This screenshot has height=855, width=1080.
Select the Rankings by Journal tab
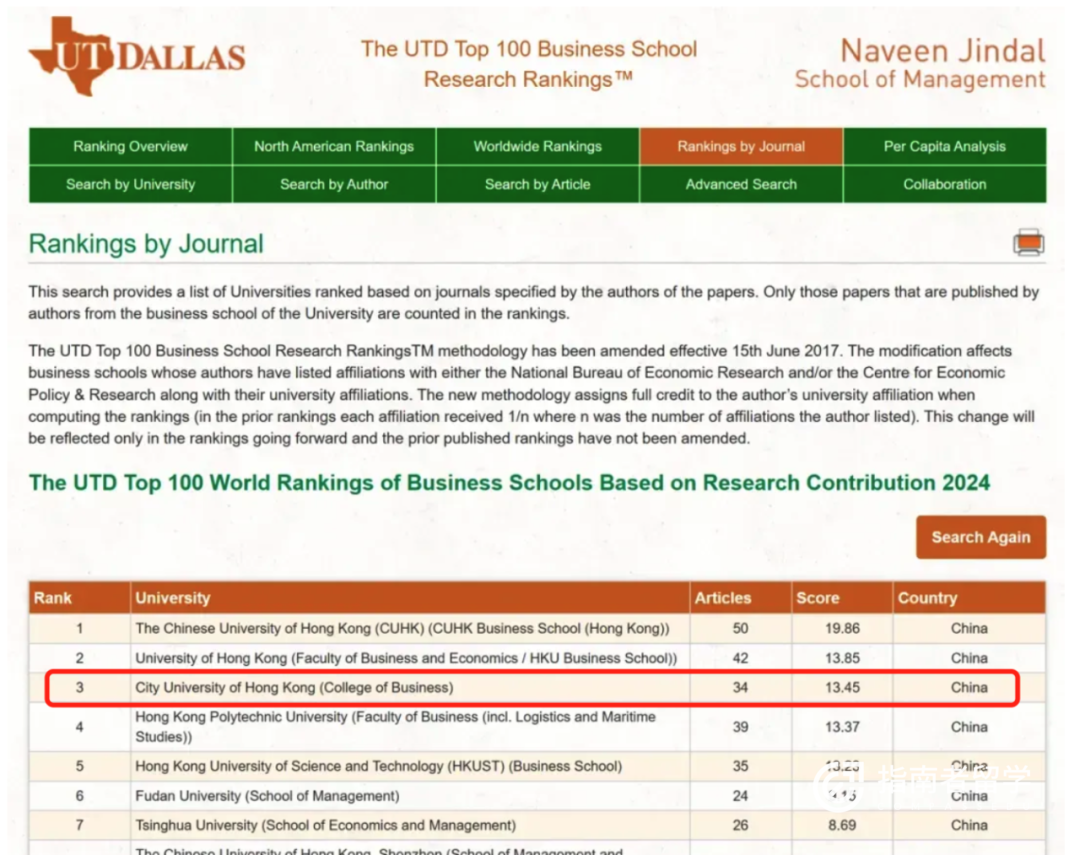pos(741,147)
